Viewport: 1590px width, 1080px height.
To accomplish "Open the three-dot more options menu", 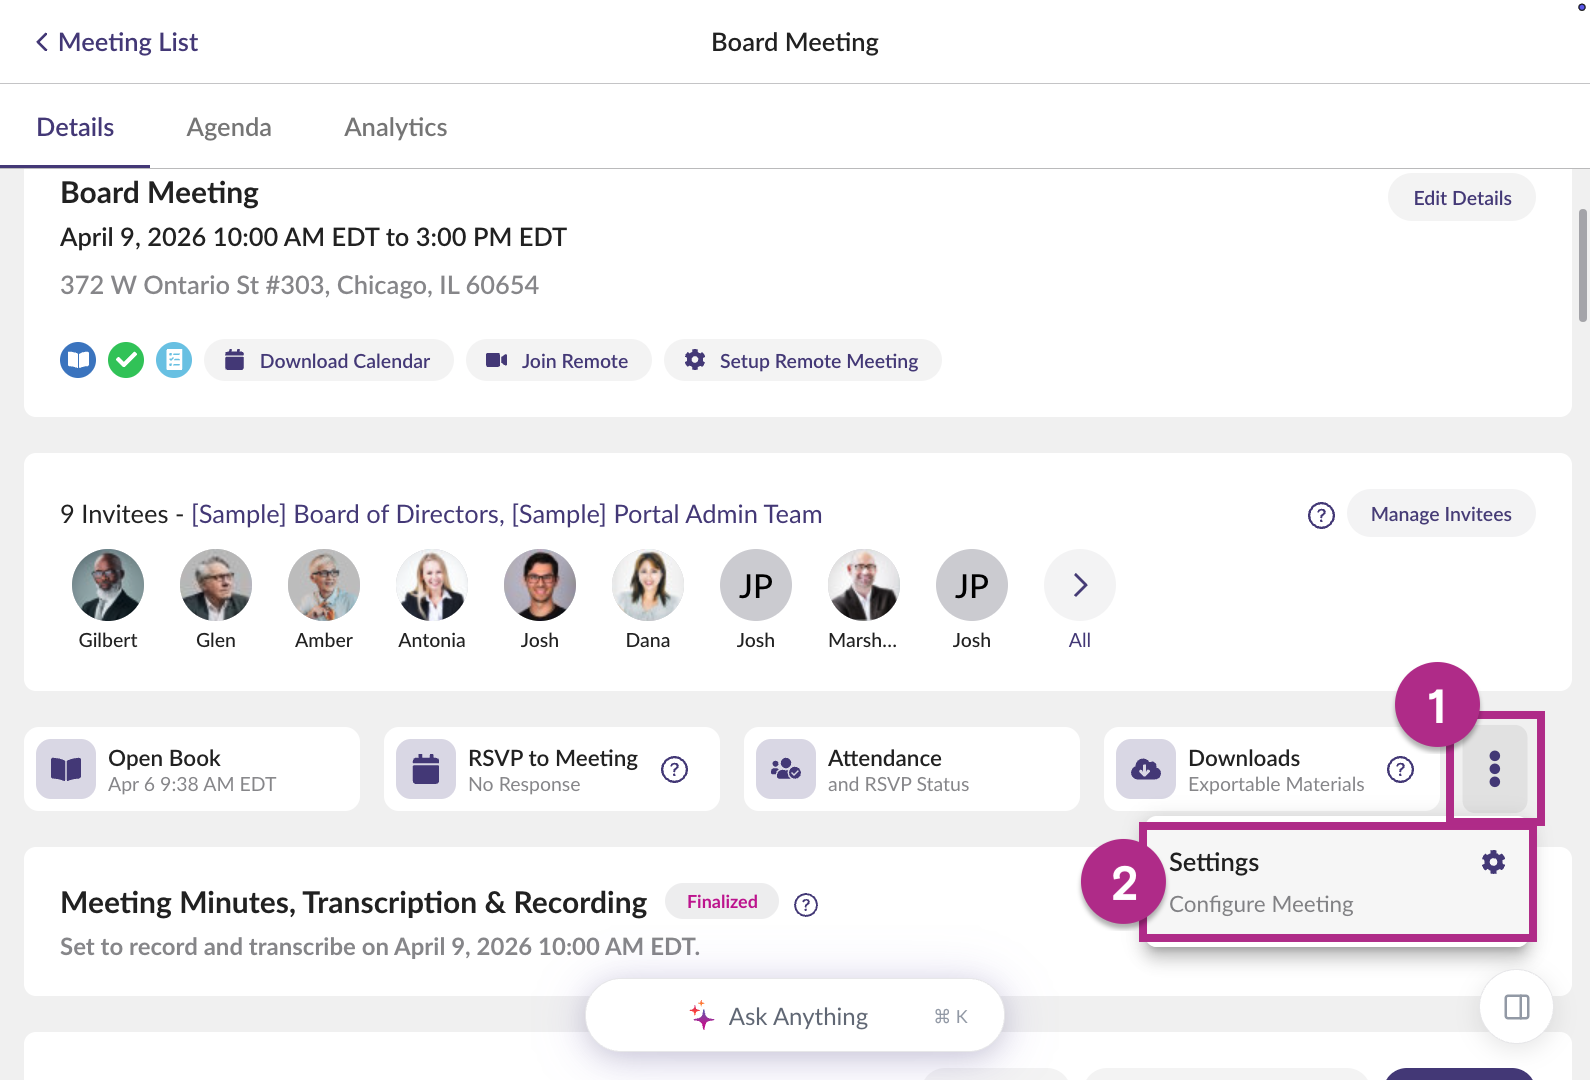I will coord(1494,769).
